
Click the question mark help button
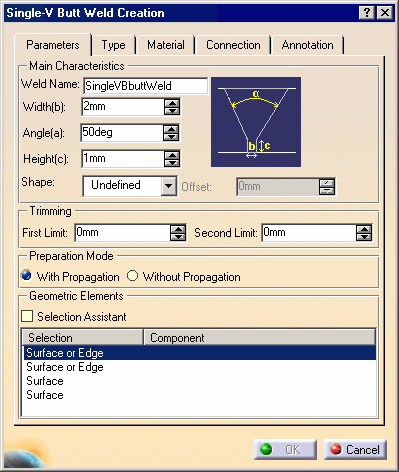(x=367, y=13)
